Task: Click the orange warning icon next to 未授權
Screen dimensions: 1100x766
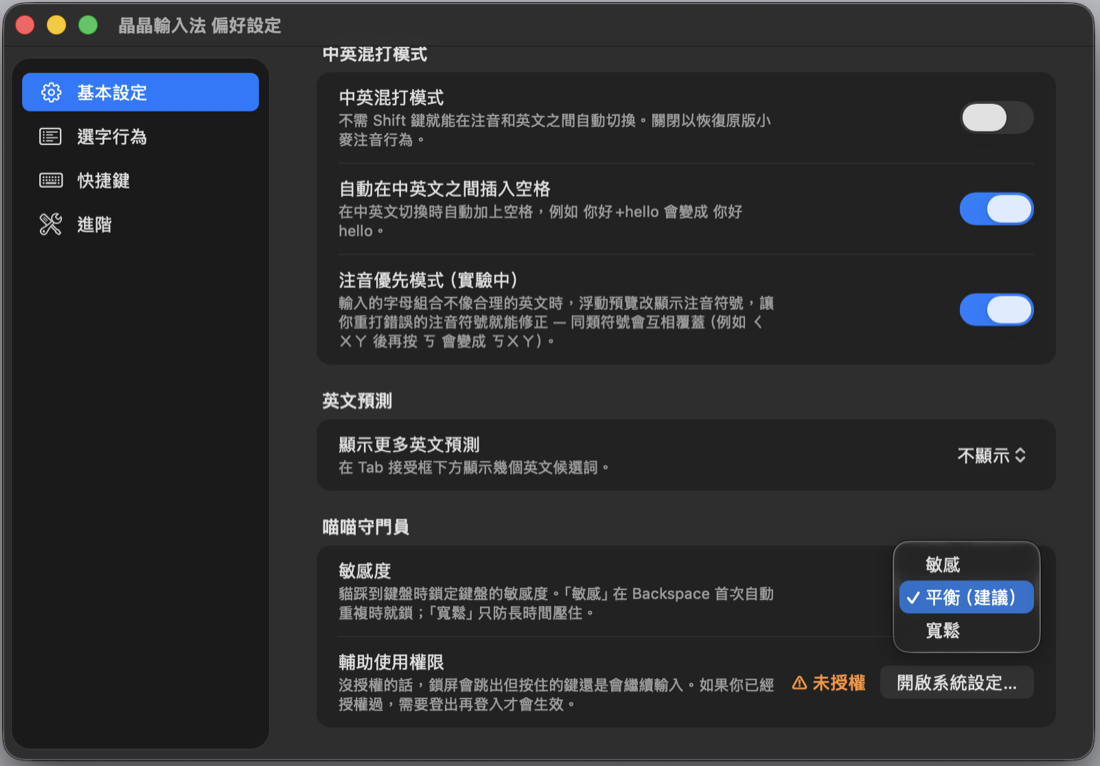Action: (x=799, y=683)
